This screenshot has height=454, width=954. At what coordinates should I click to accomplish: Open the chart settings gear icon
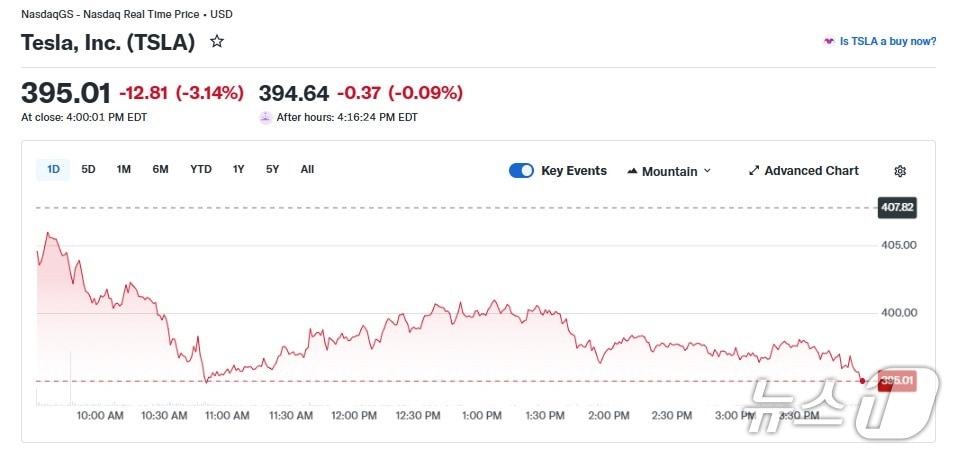[900, 171]
